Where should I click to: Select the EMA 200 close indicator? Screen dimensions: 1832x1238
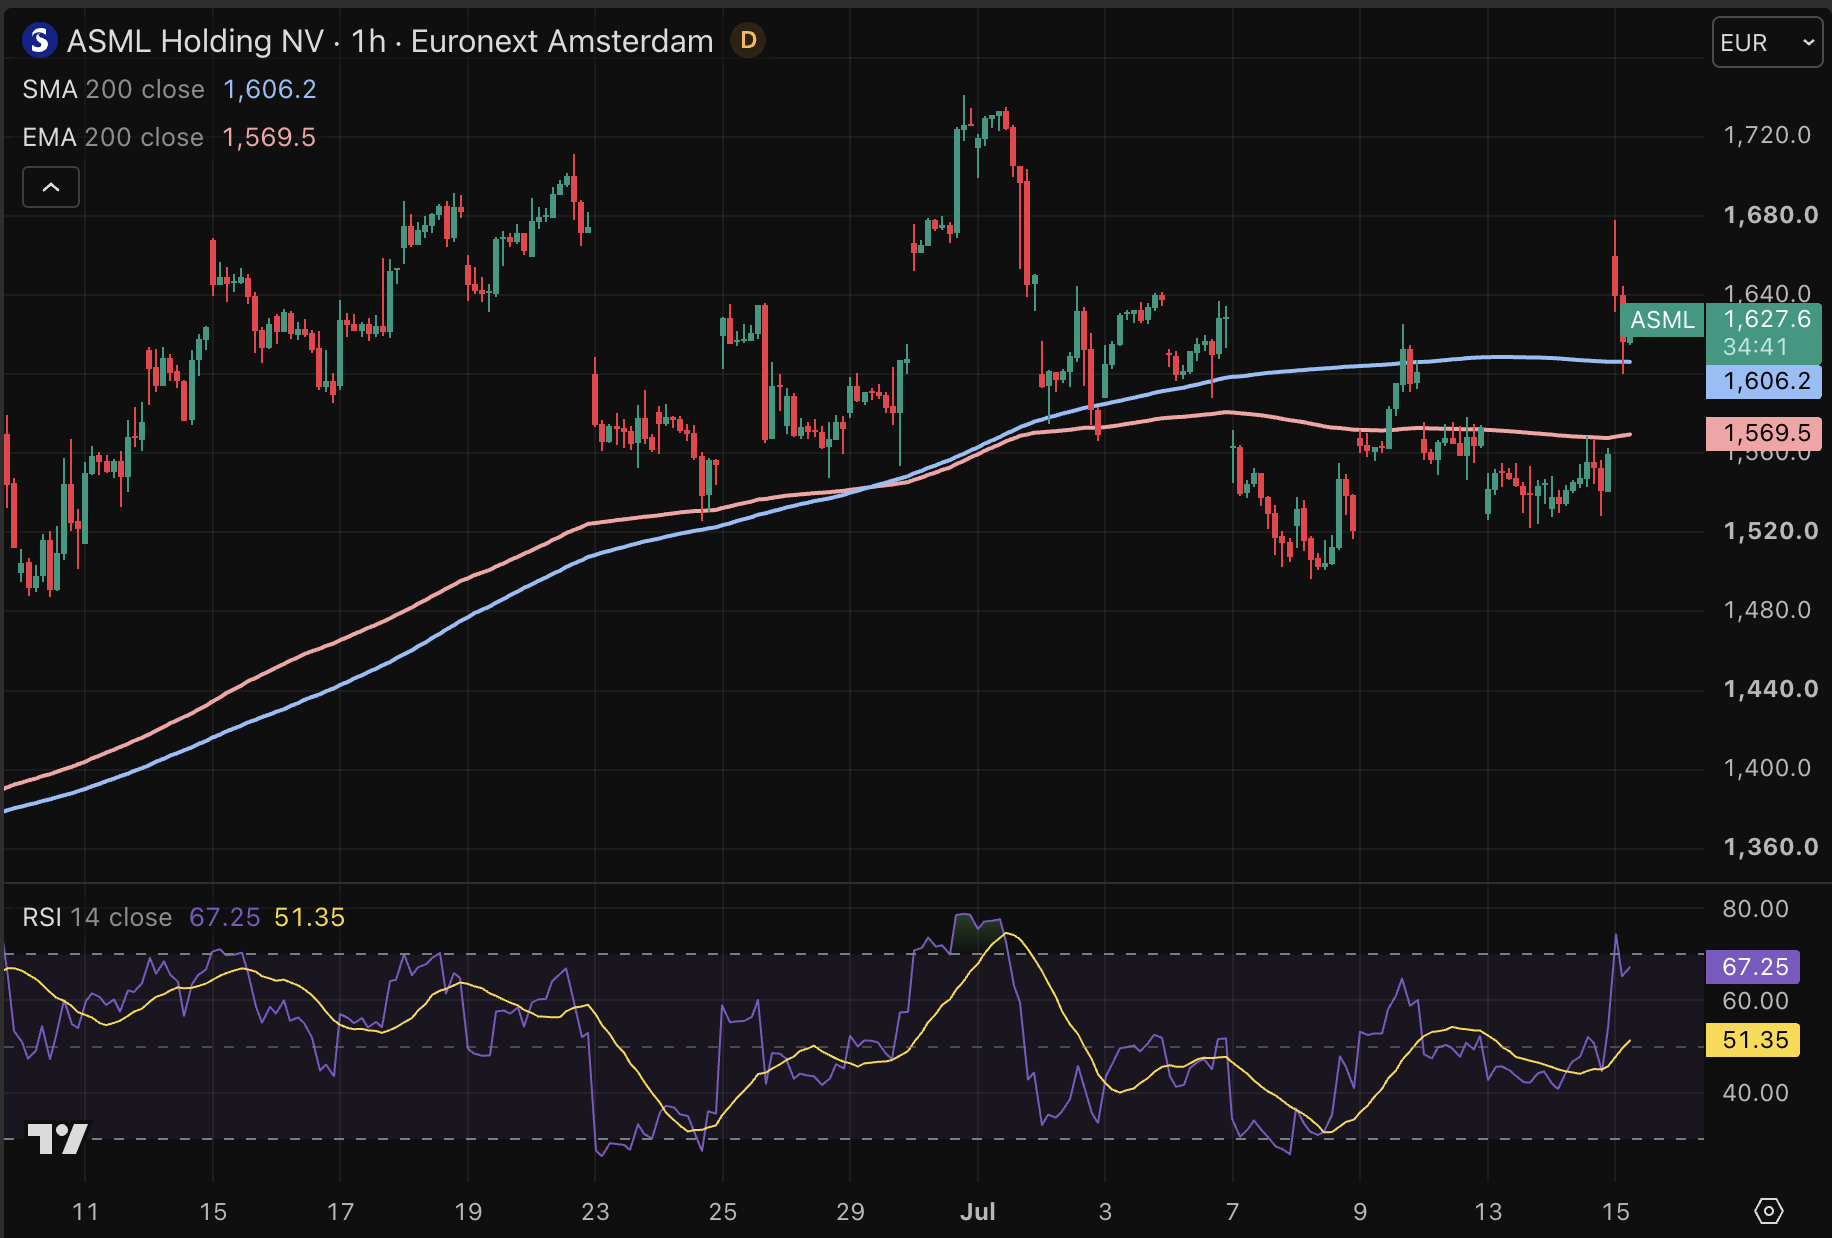[113, 137]
